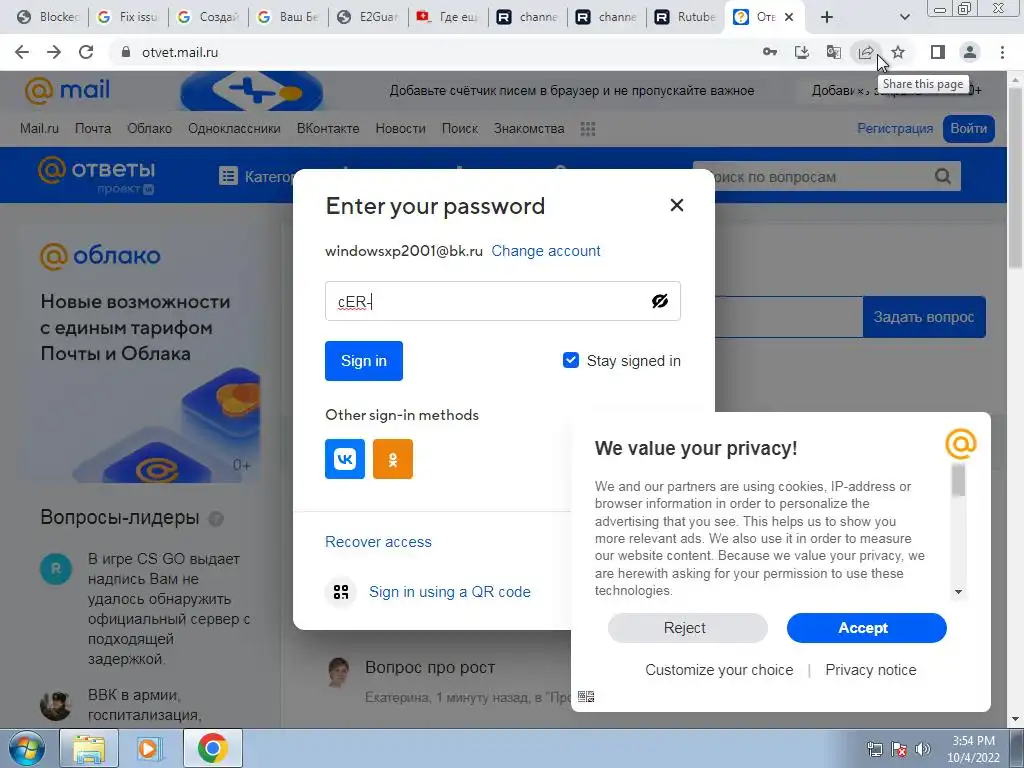Open Mail.ru projects grid icon
The height and width of the screenshot is (768, 1024).
point(588,129)
